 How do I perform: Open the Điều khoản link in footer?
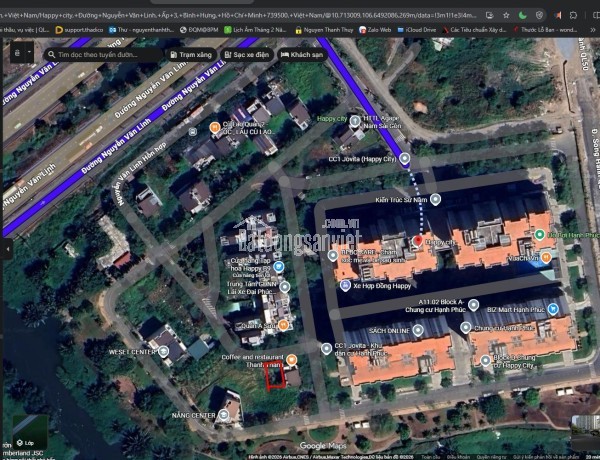coord(458,457)
